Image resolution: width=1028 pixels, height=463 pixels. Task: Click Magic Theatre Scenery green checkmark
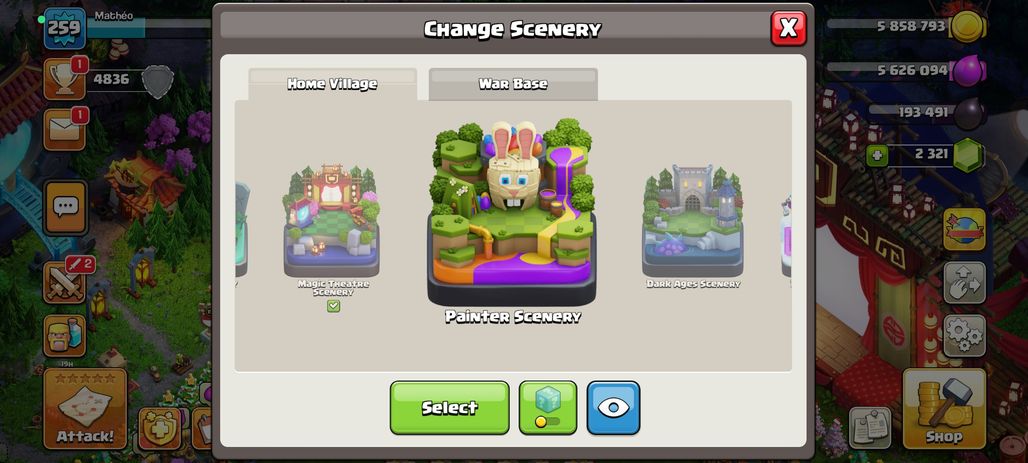(333, 306)
